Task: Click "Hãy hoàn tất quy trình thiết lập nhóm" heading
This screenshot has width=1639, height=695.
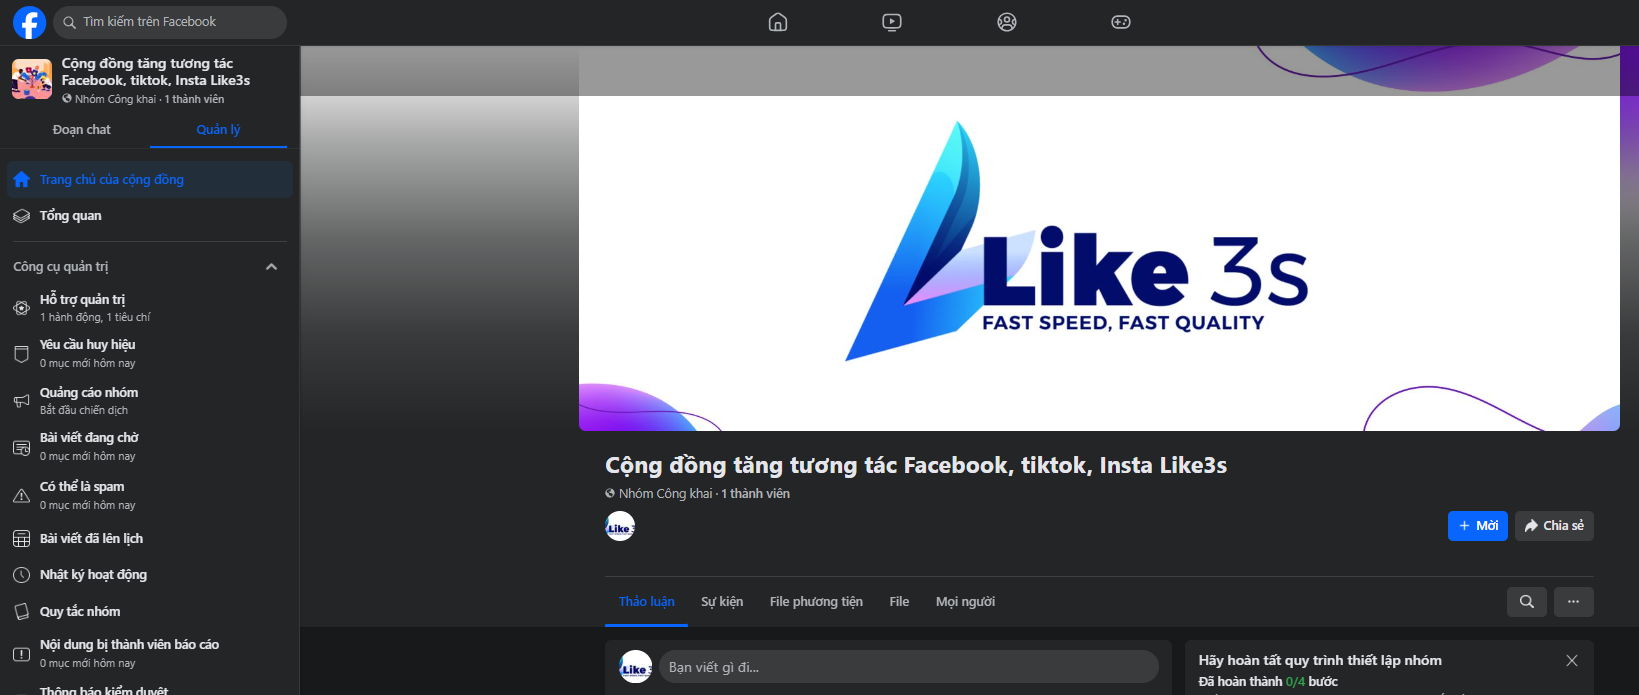Action: coord(1320,661)
